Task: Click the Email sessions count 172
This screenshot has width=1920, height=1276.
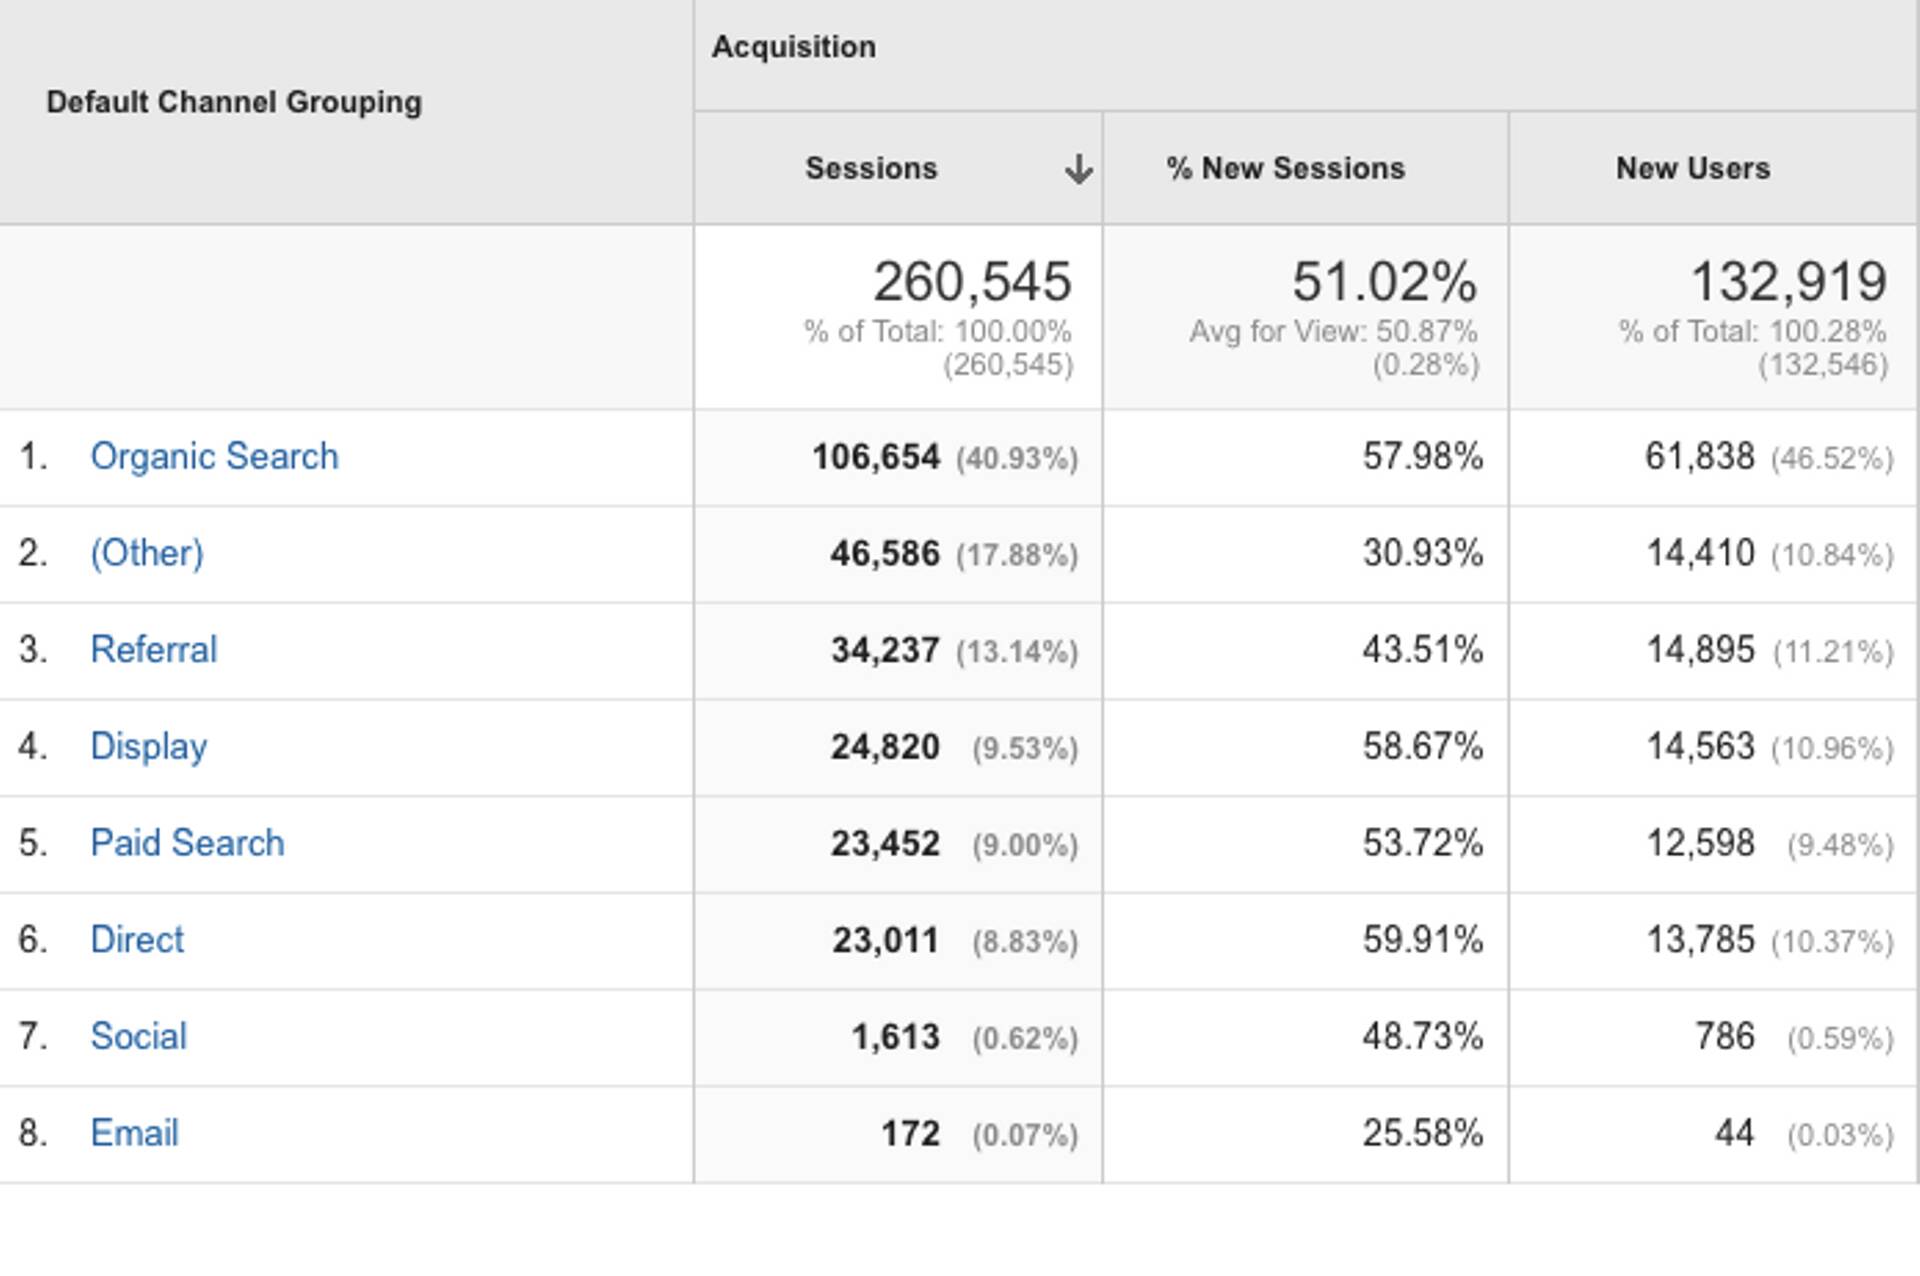Action: 912,1133
